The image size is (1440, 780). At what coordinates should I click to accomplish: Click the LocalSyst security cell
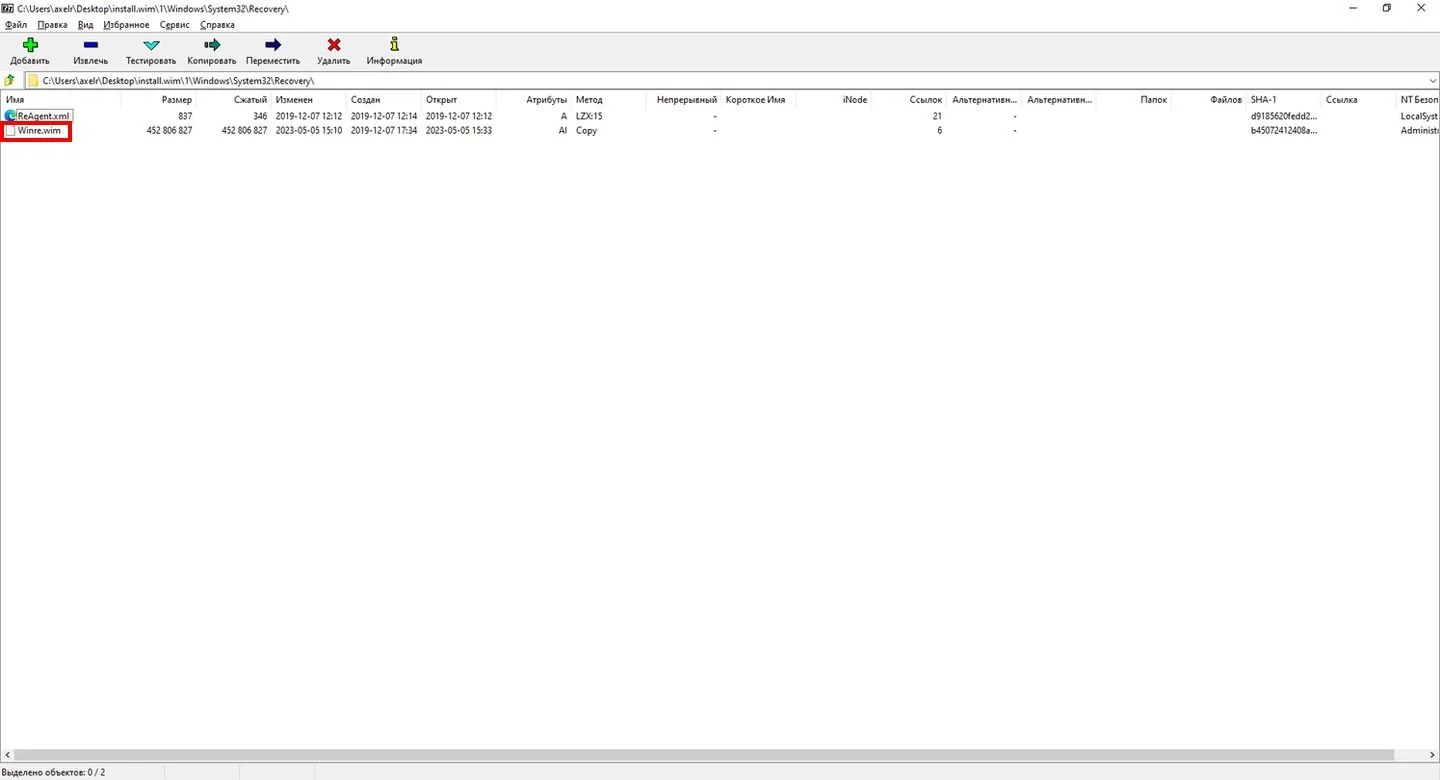(1419, 116)
